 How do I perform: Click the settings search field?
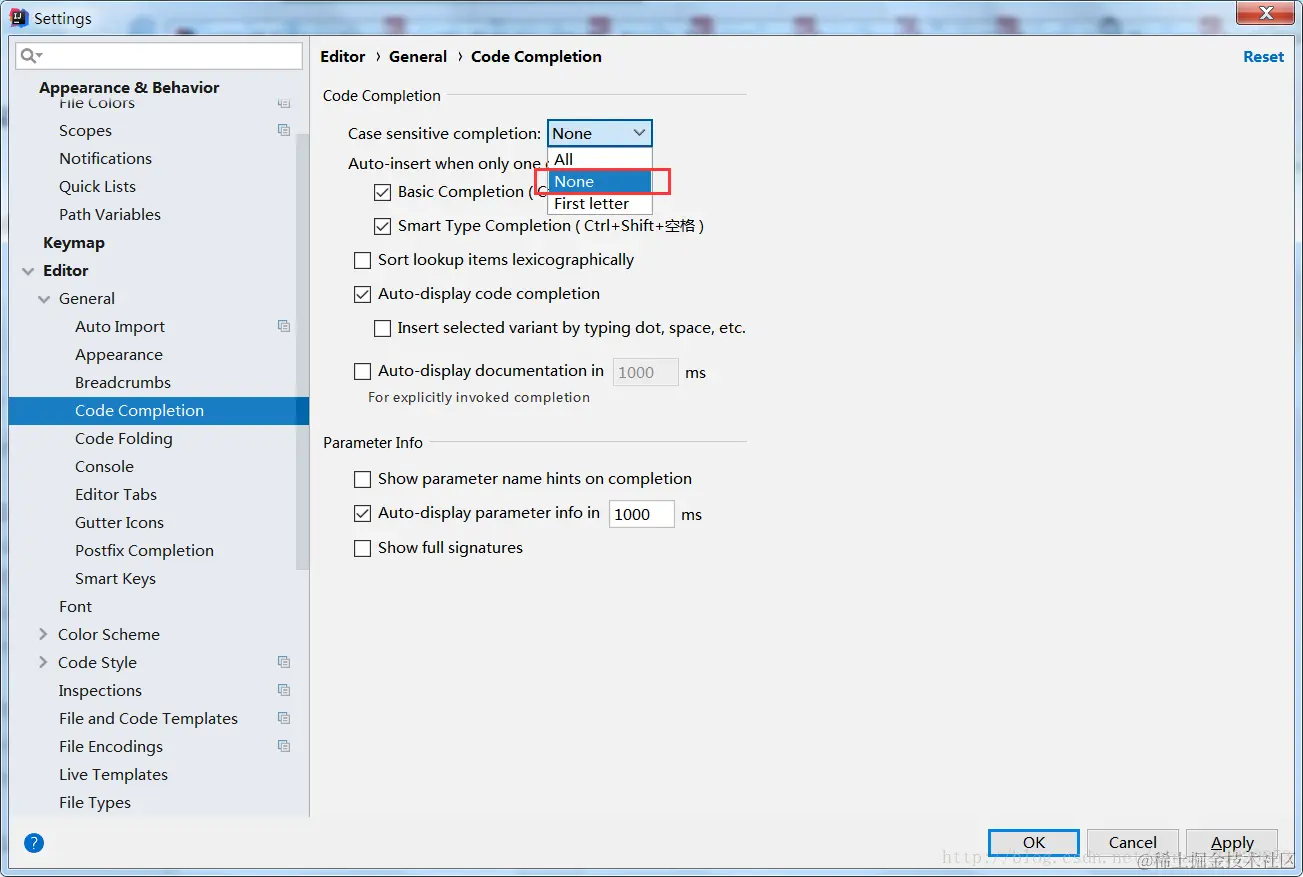pos(159,56)
